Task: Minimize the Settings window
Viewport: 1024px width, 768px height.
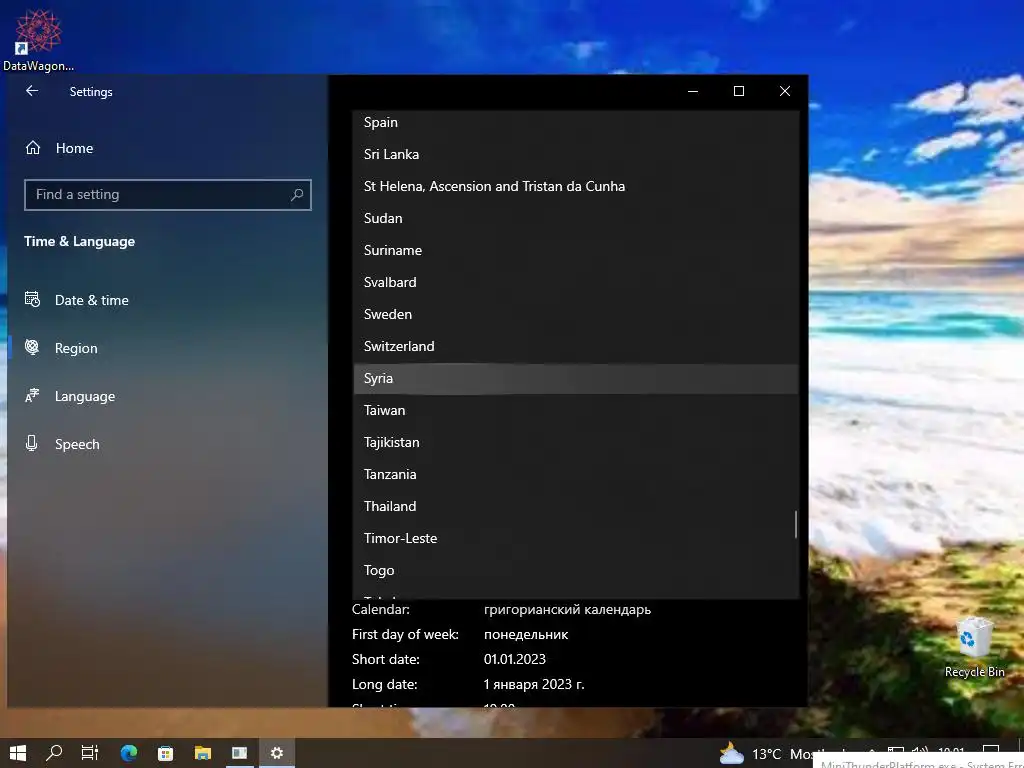Action: (693, 91)
